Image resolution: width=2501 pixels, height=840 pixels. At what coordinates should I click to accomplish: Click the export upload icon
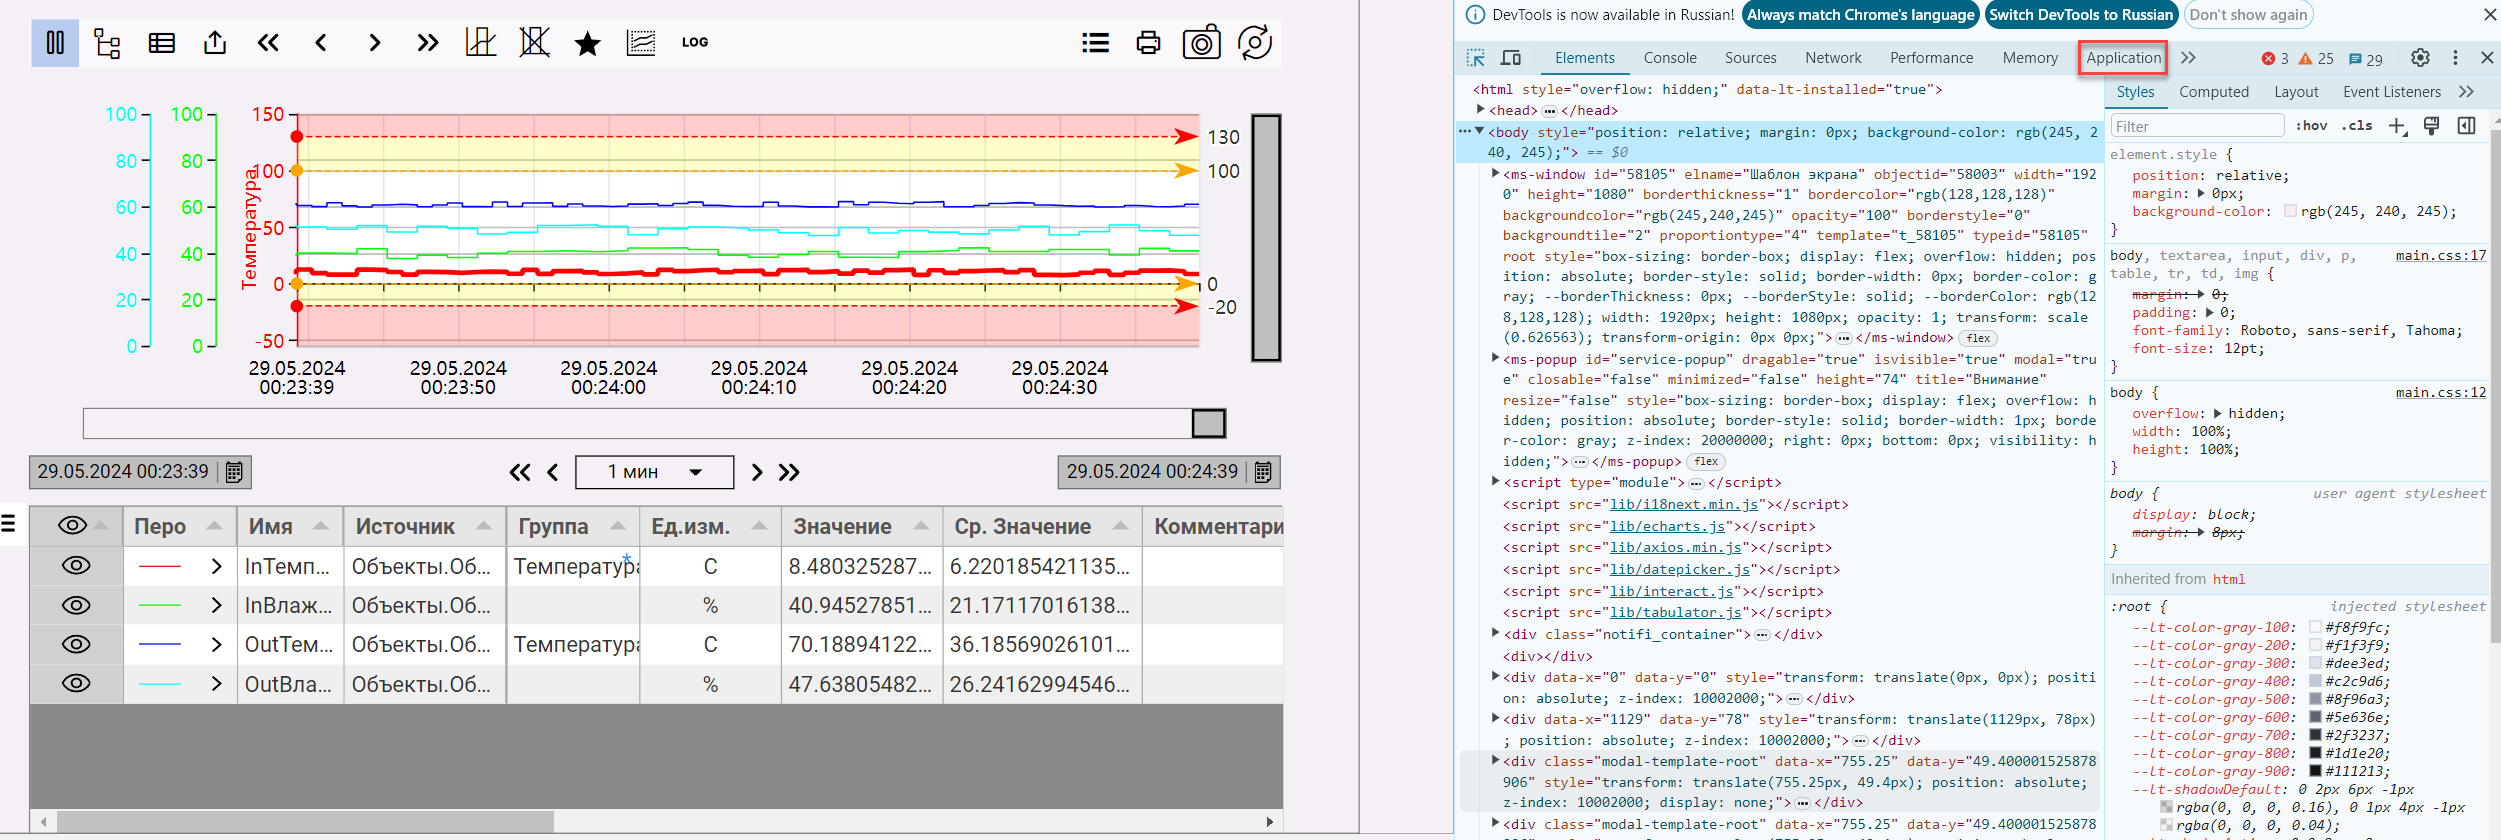pos(214,43)
